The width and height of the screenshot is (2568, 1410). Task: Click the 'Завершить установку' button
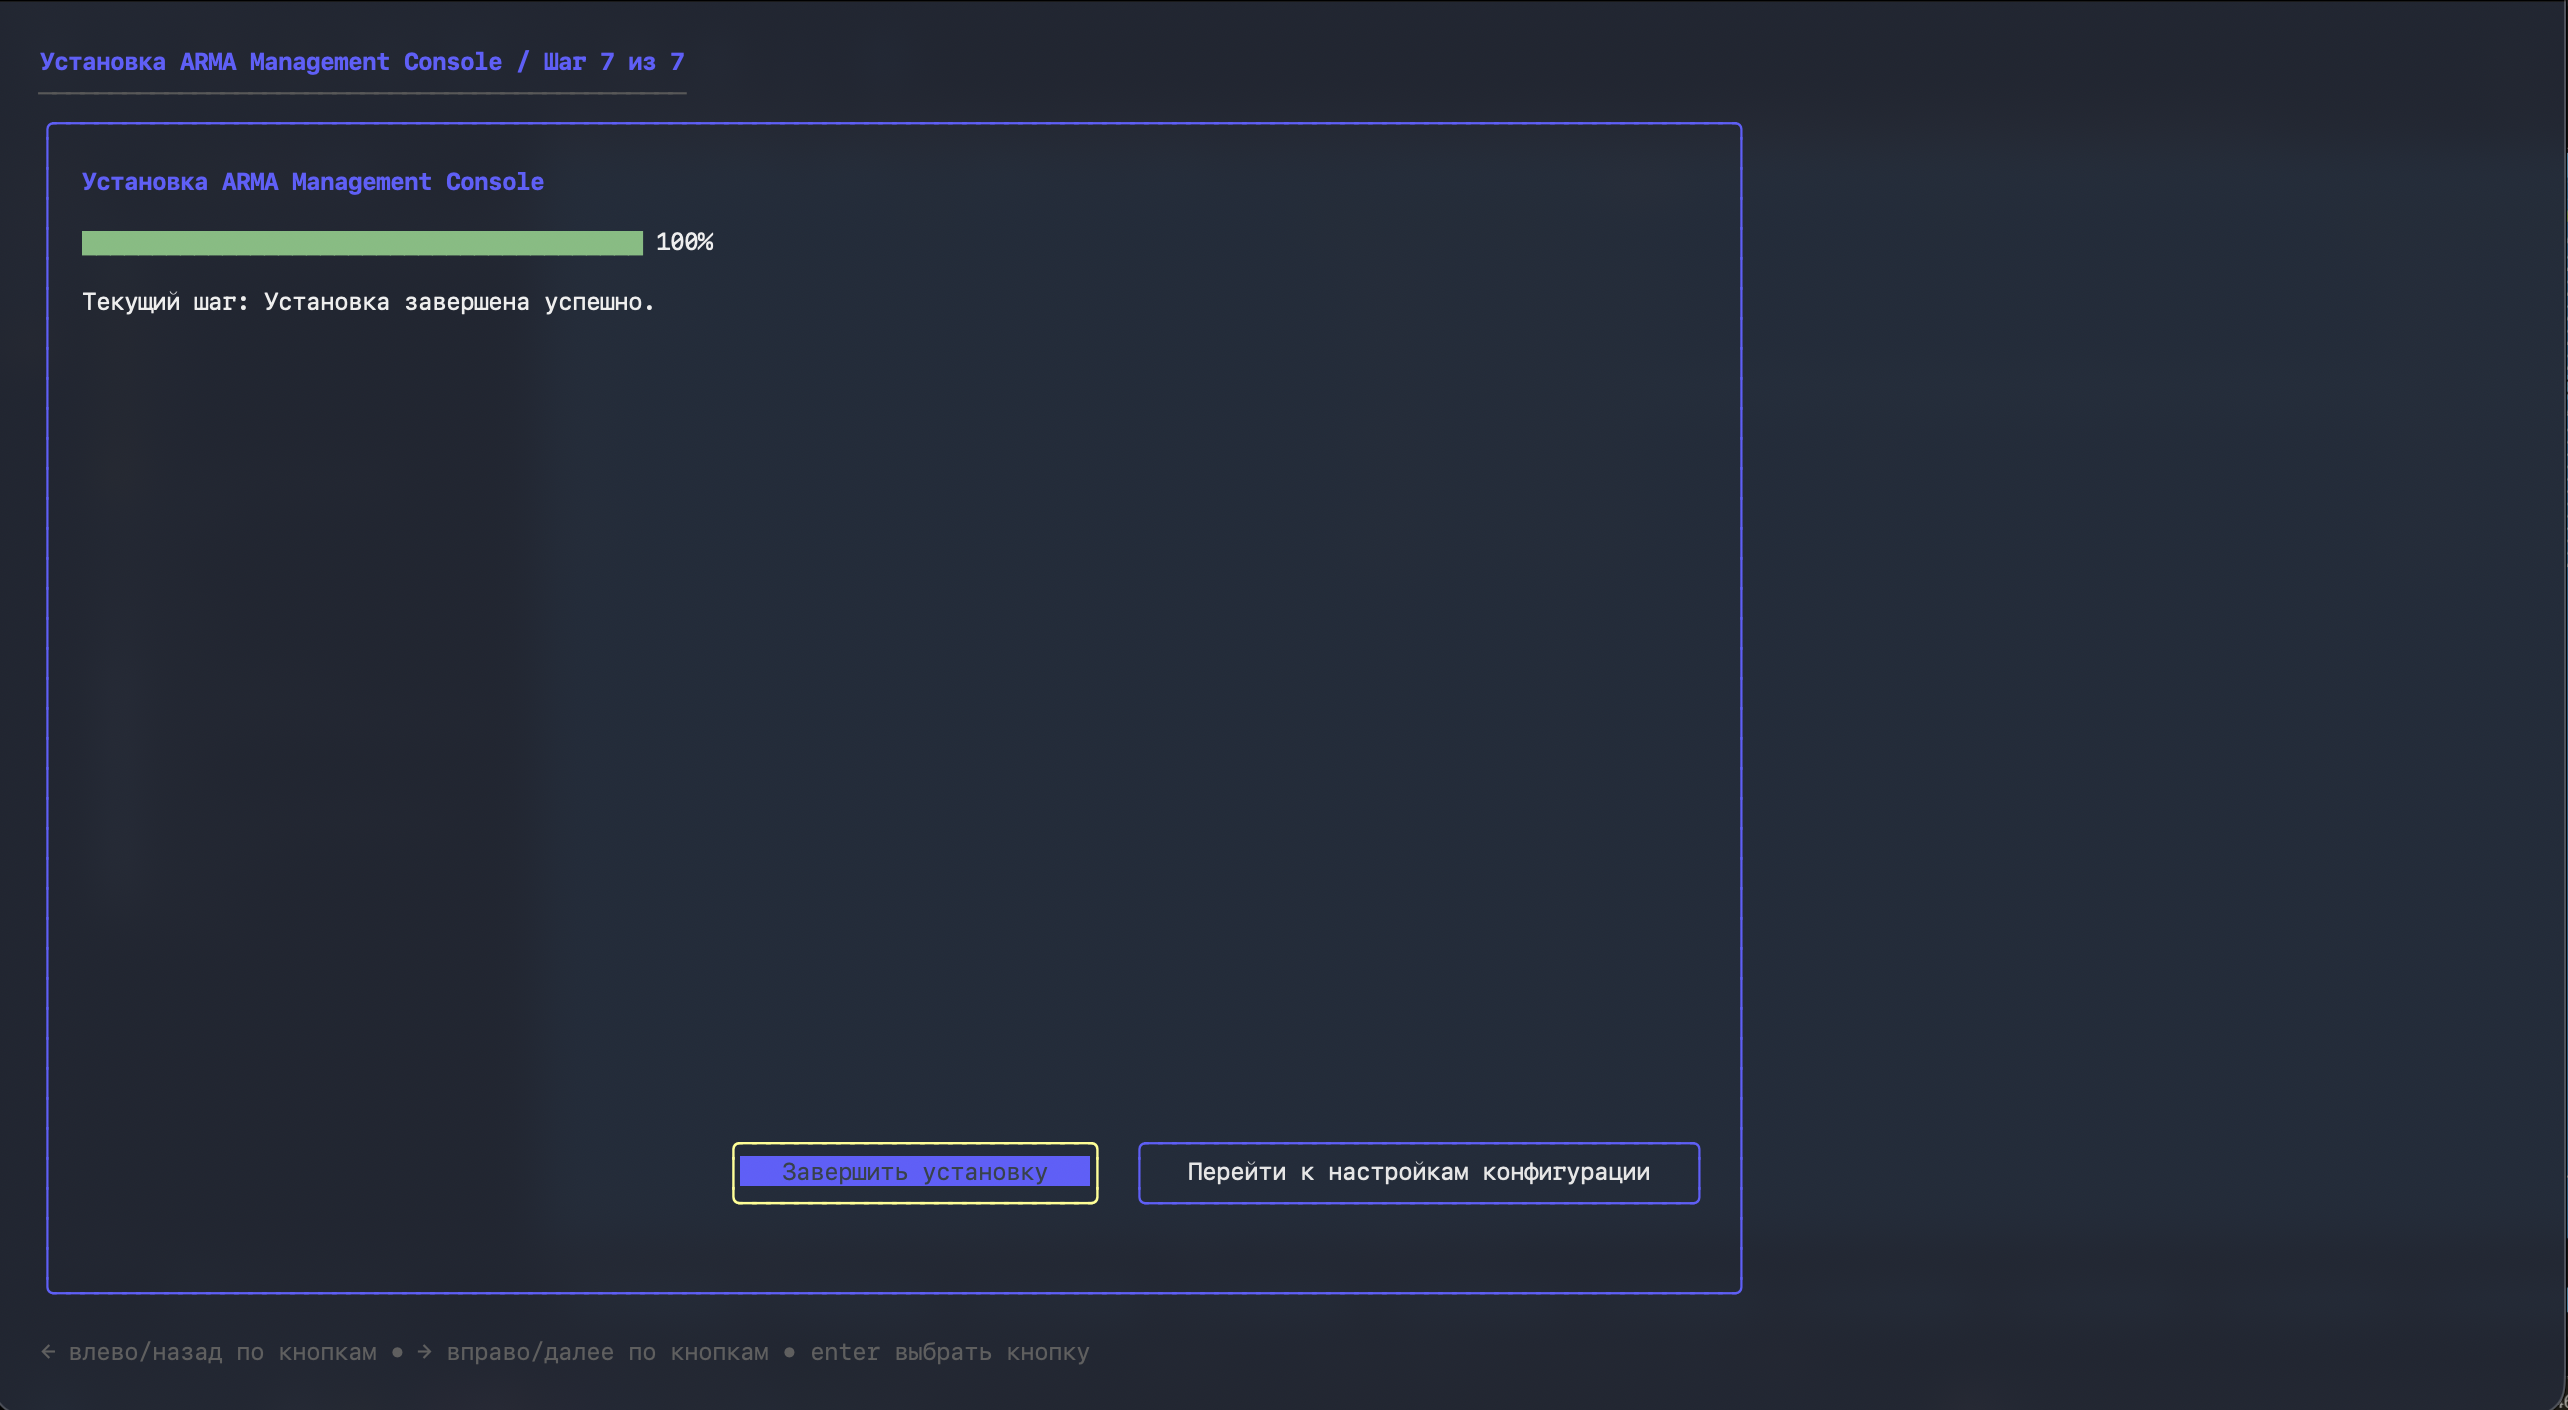tap(915, 1172)
